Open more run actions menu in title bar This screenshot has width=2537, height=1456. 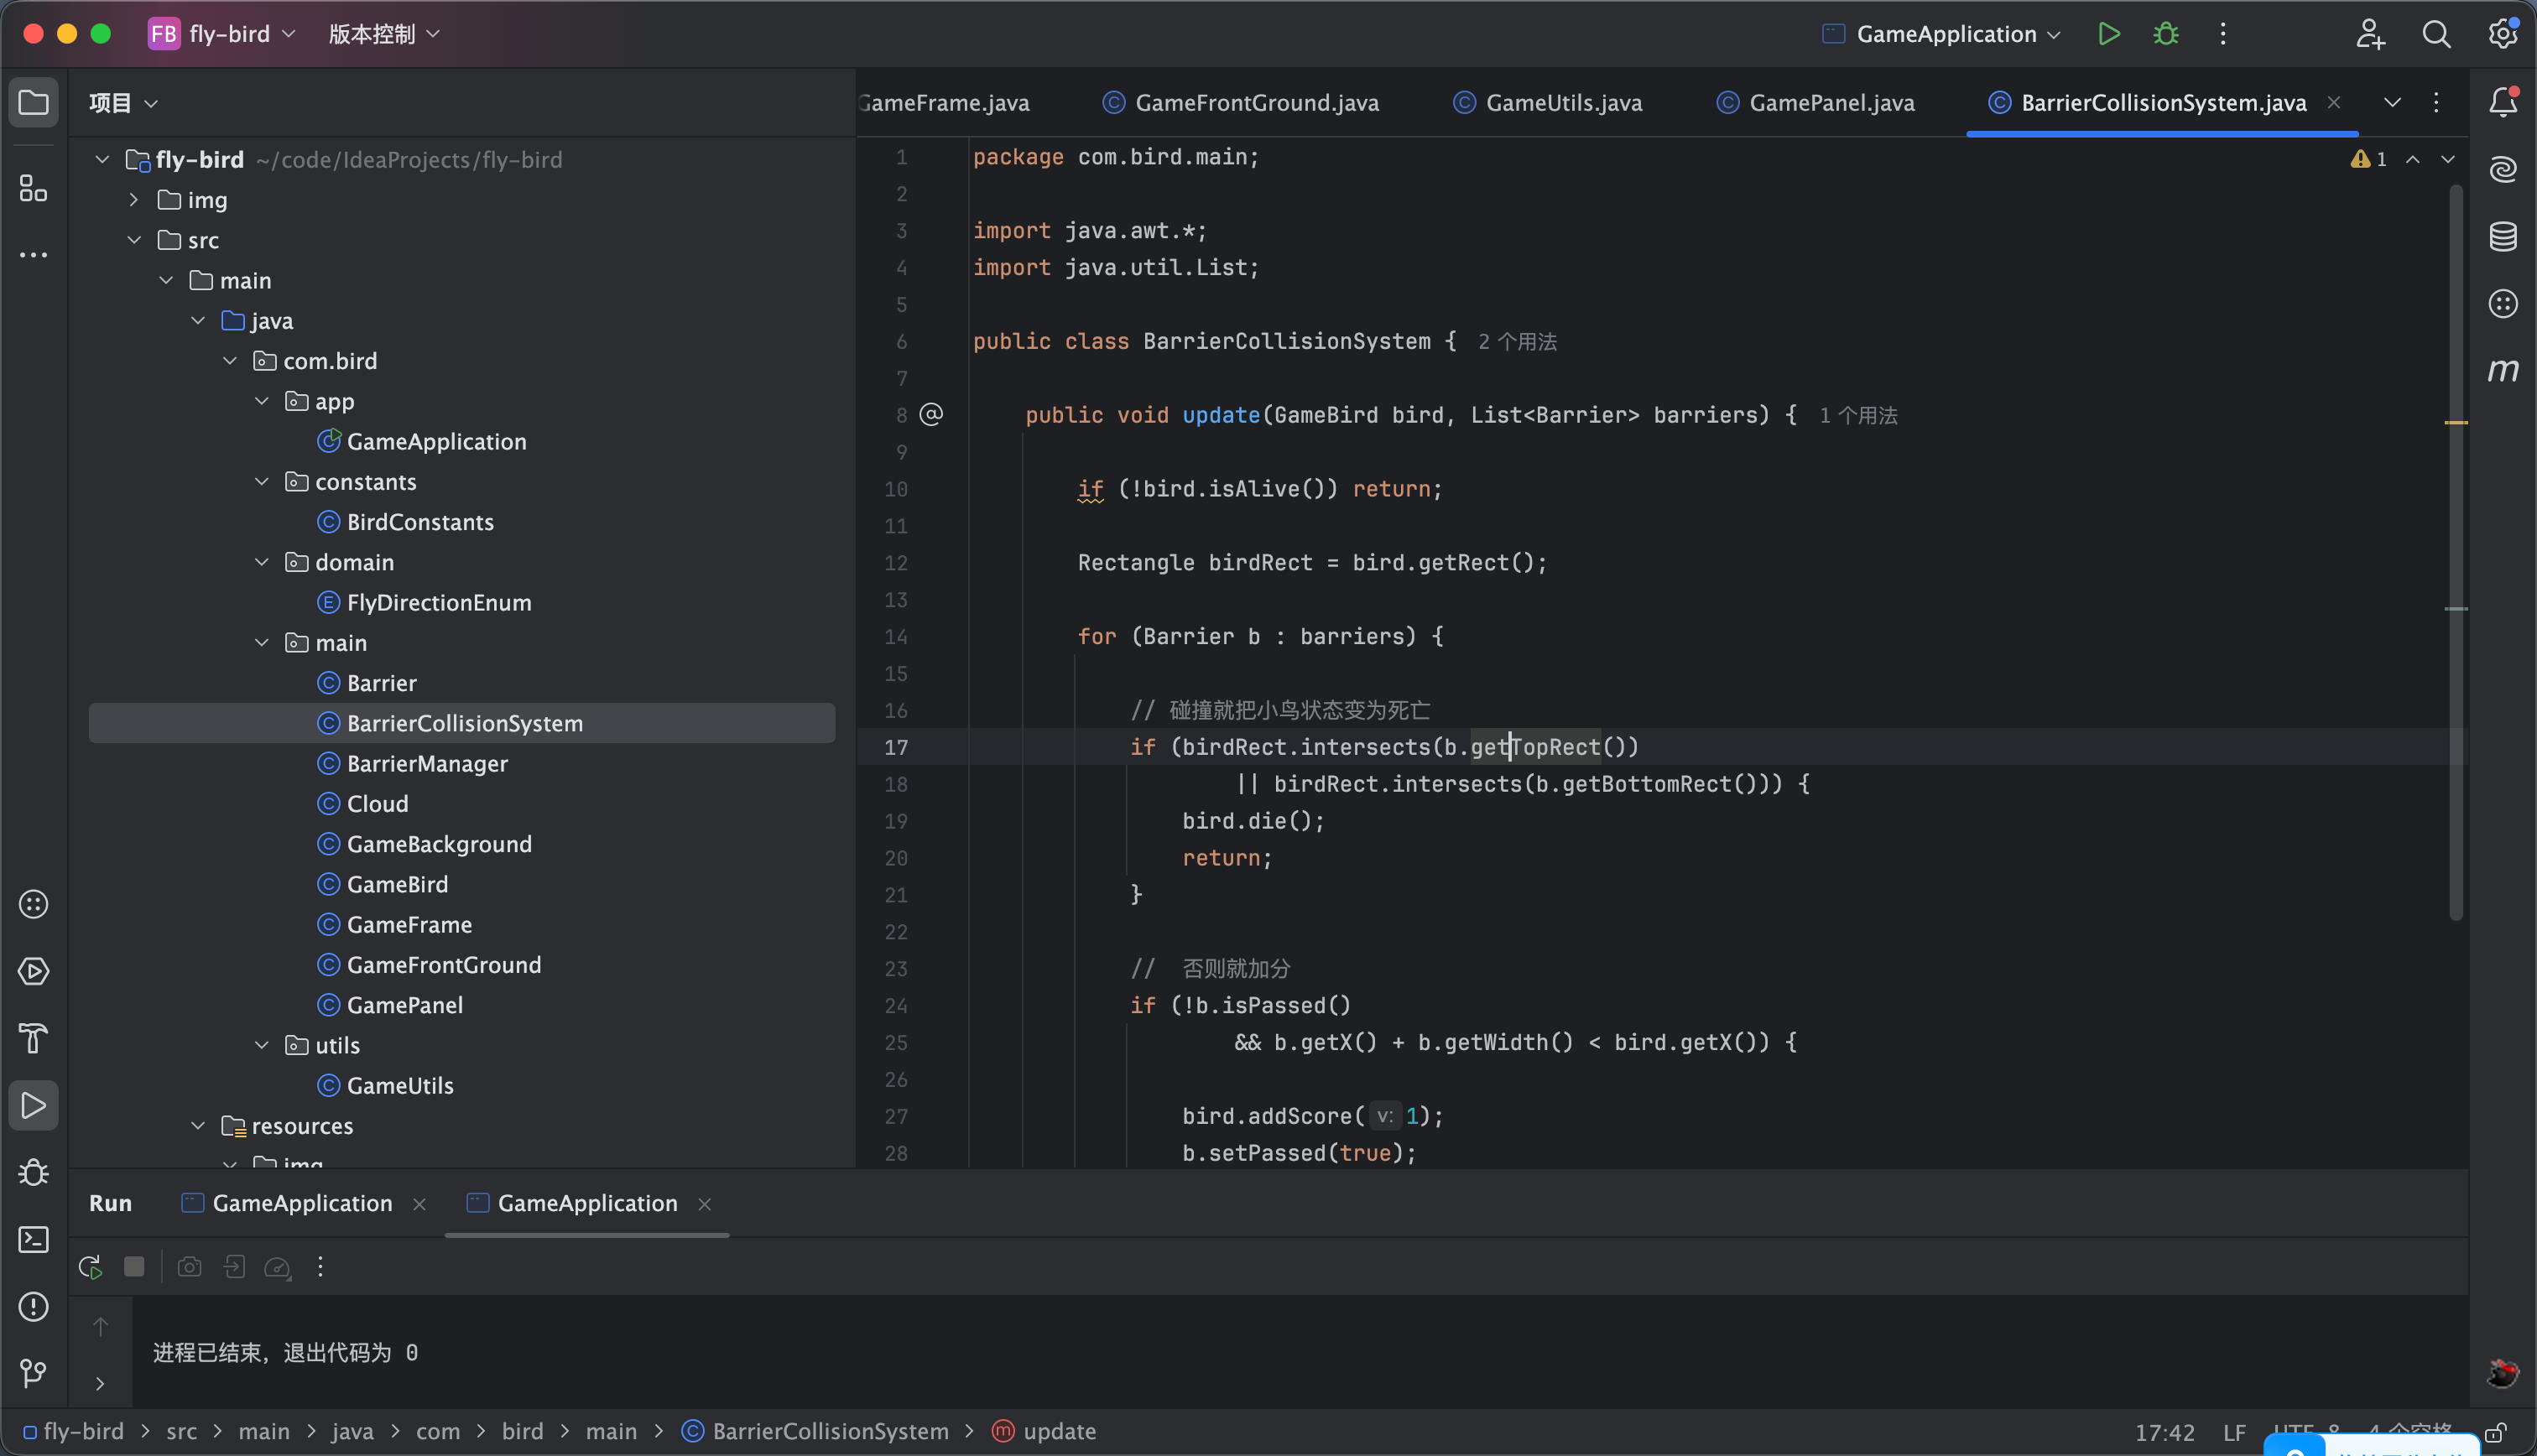pos(2223,34)
